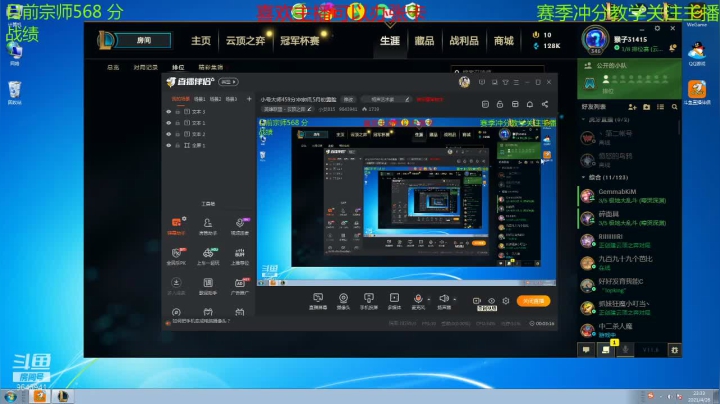The width and height of the screenshot is (720, 404).
Task: Expand microphone options arrow
Action: click(429, 299)
